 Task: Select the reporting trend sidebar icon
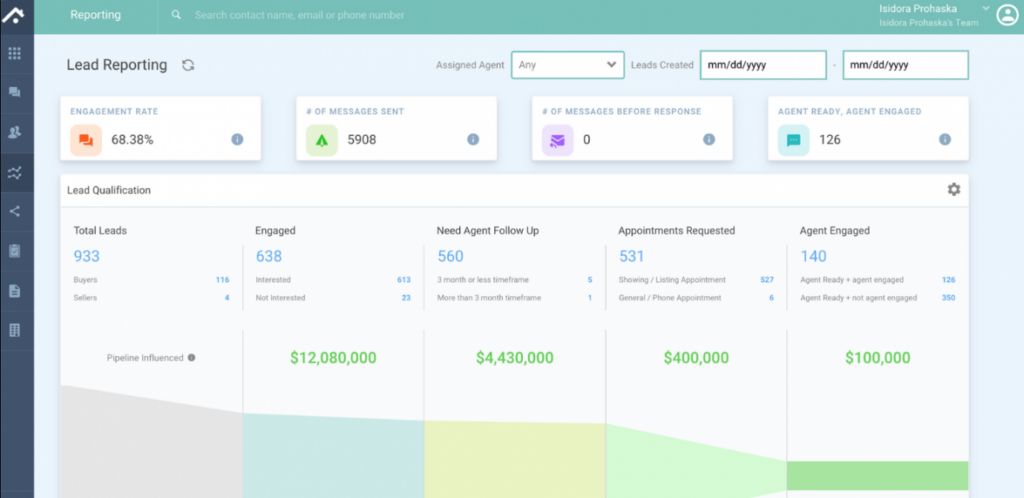pyautogui.click(x=14, y=172)
